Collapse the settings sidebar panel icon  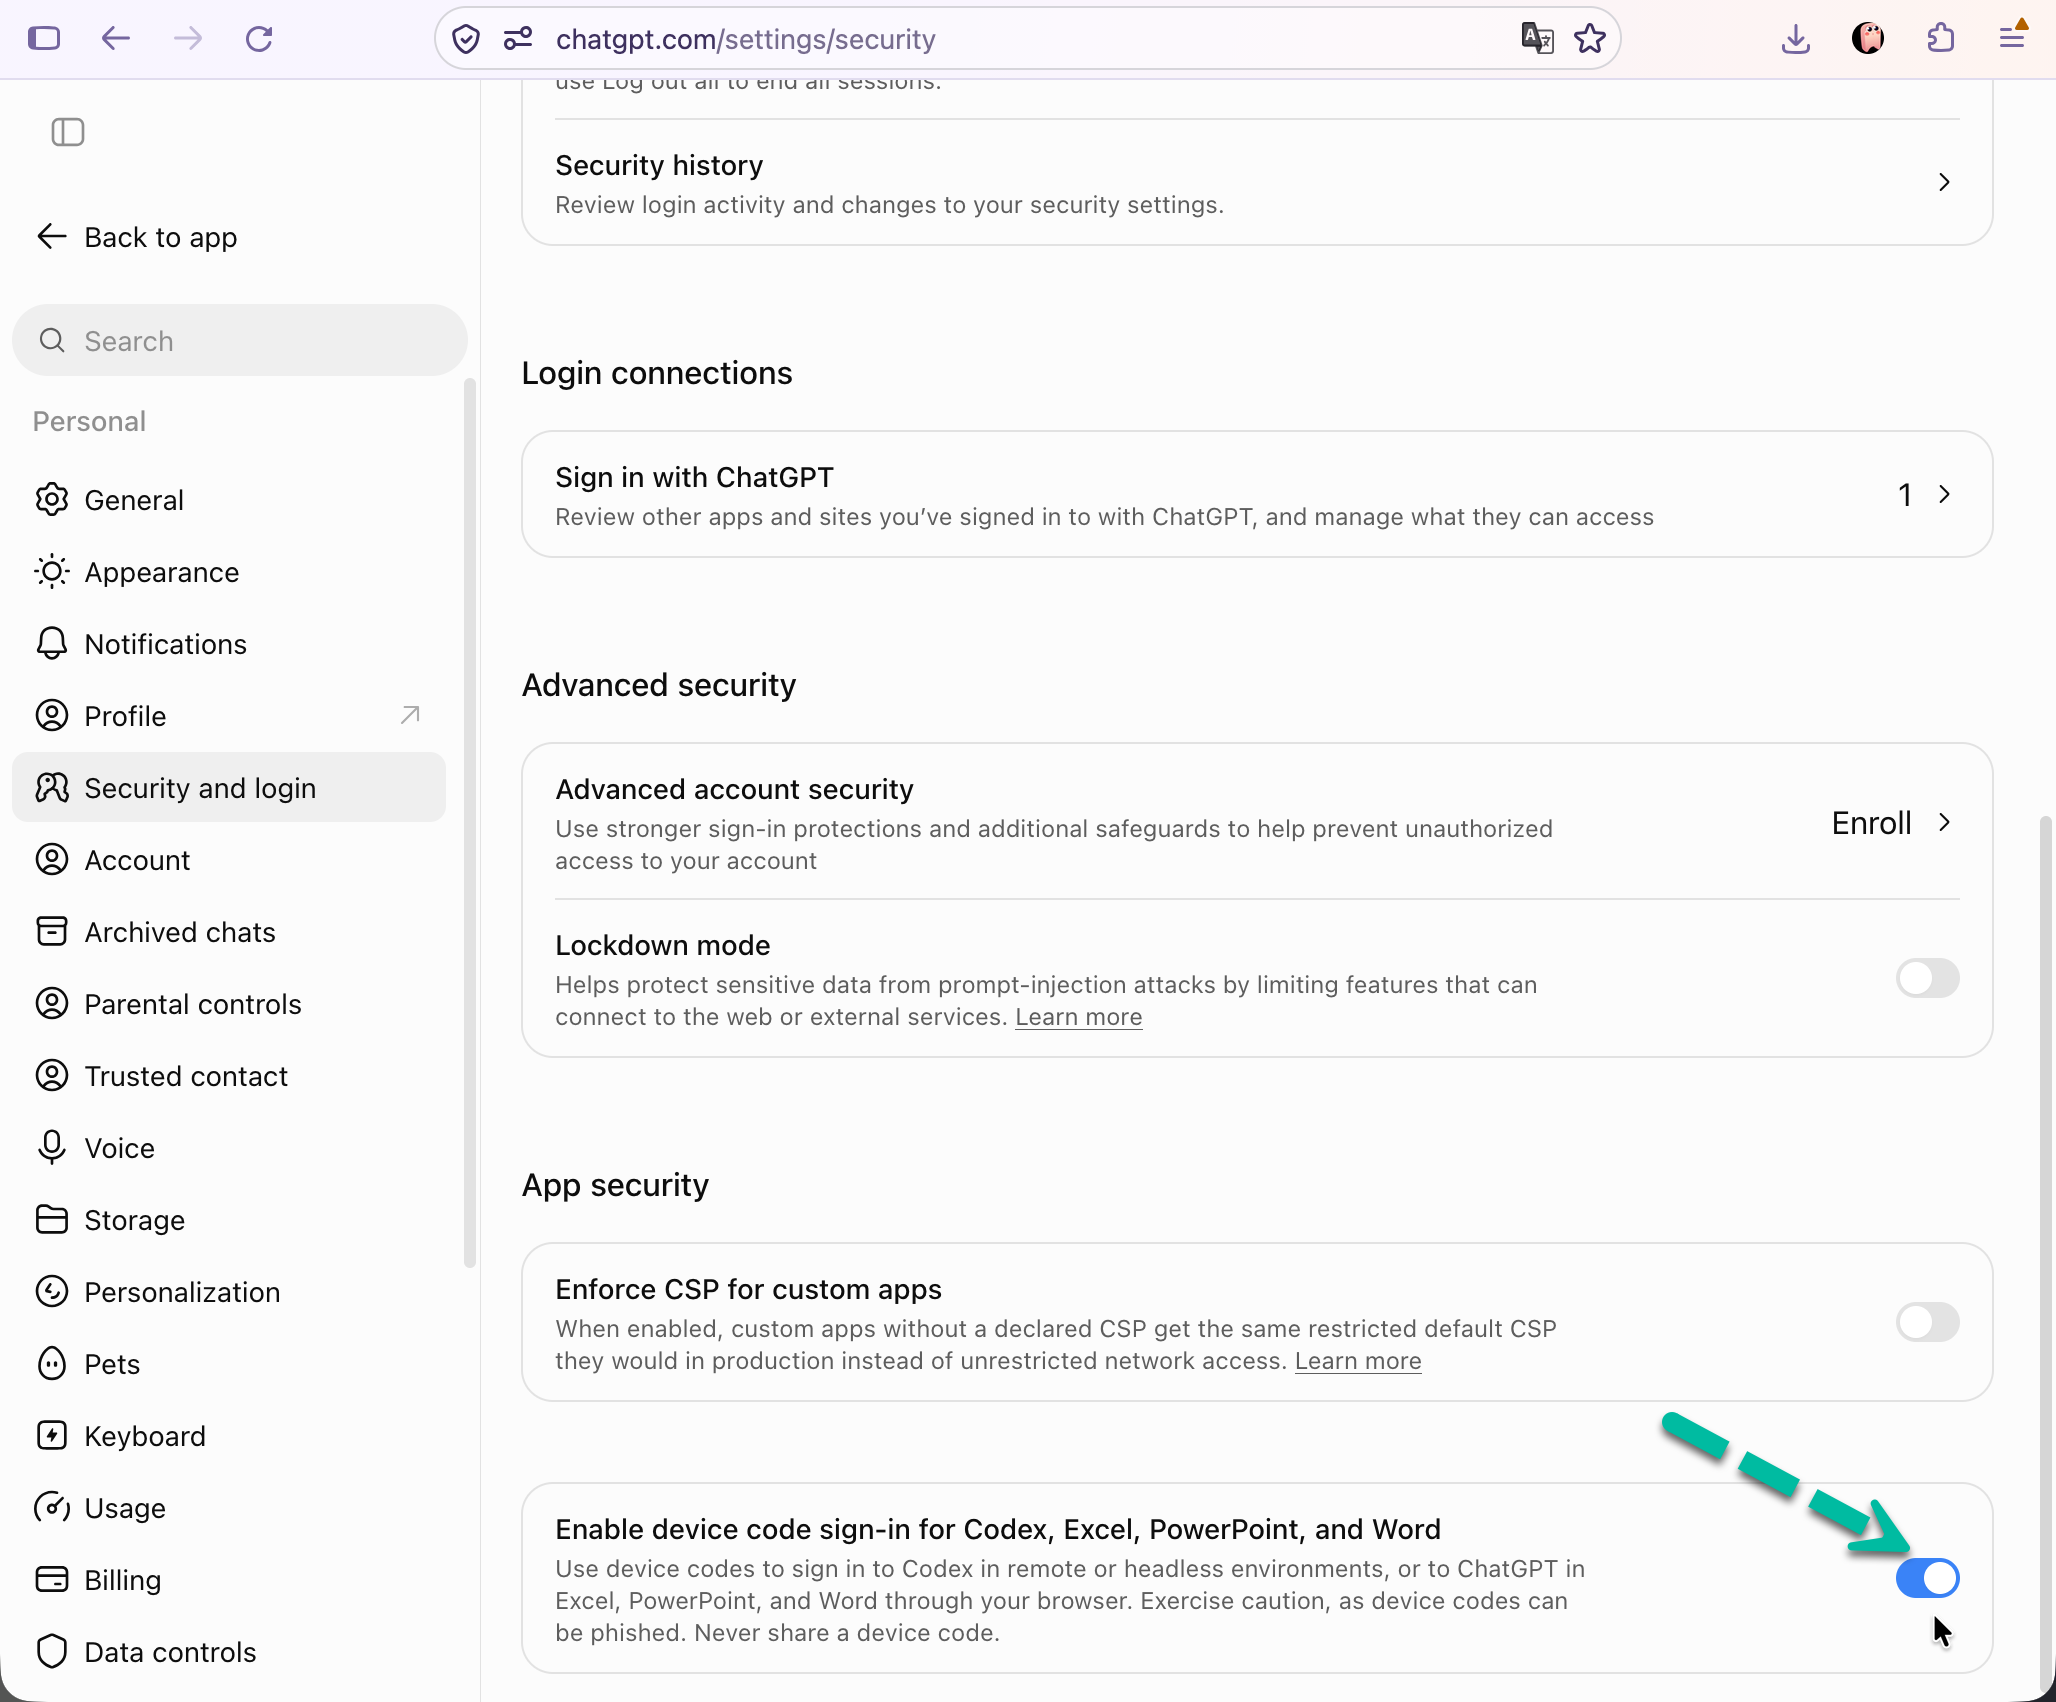coord(68,132)
